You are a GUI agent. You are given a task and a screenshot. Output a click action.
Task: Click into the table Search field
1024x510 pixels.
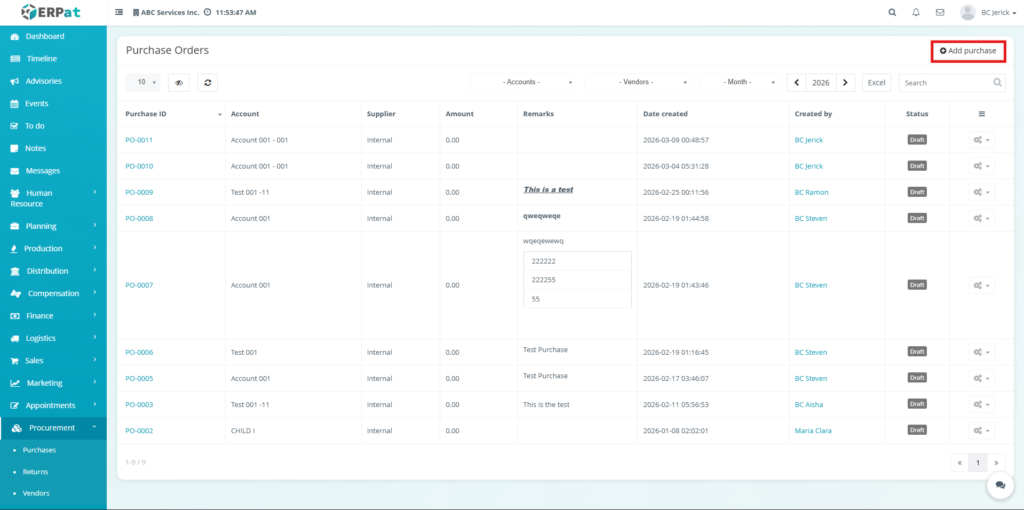(x=945, y=83)
